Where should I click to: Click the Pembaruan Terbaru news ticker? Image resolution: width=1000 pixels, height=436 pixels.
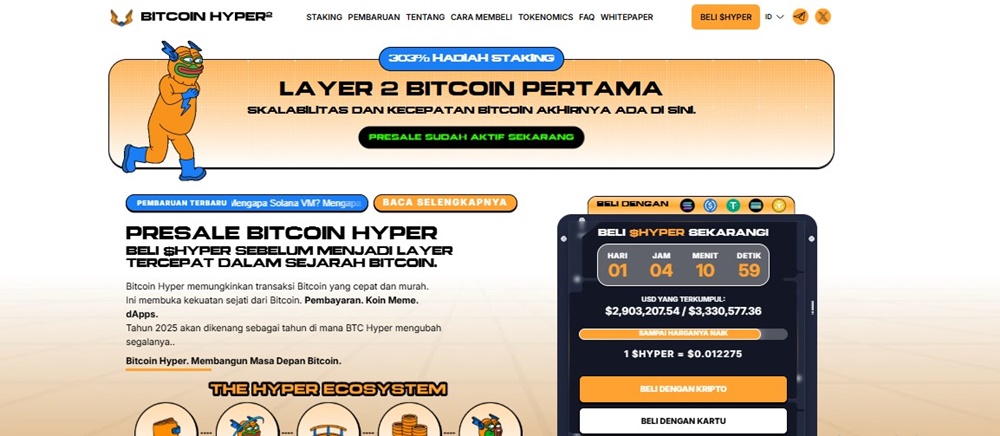tap(247, 203)
